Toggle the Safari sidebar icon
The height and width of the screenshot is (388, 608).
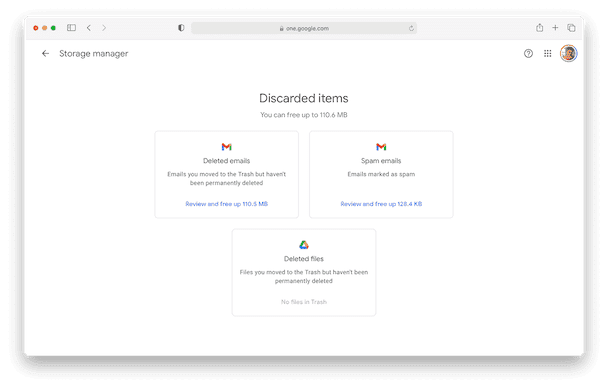71,28
